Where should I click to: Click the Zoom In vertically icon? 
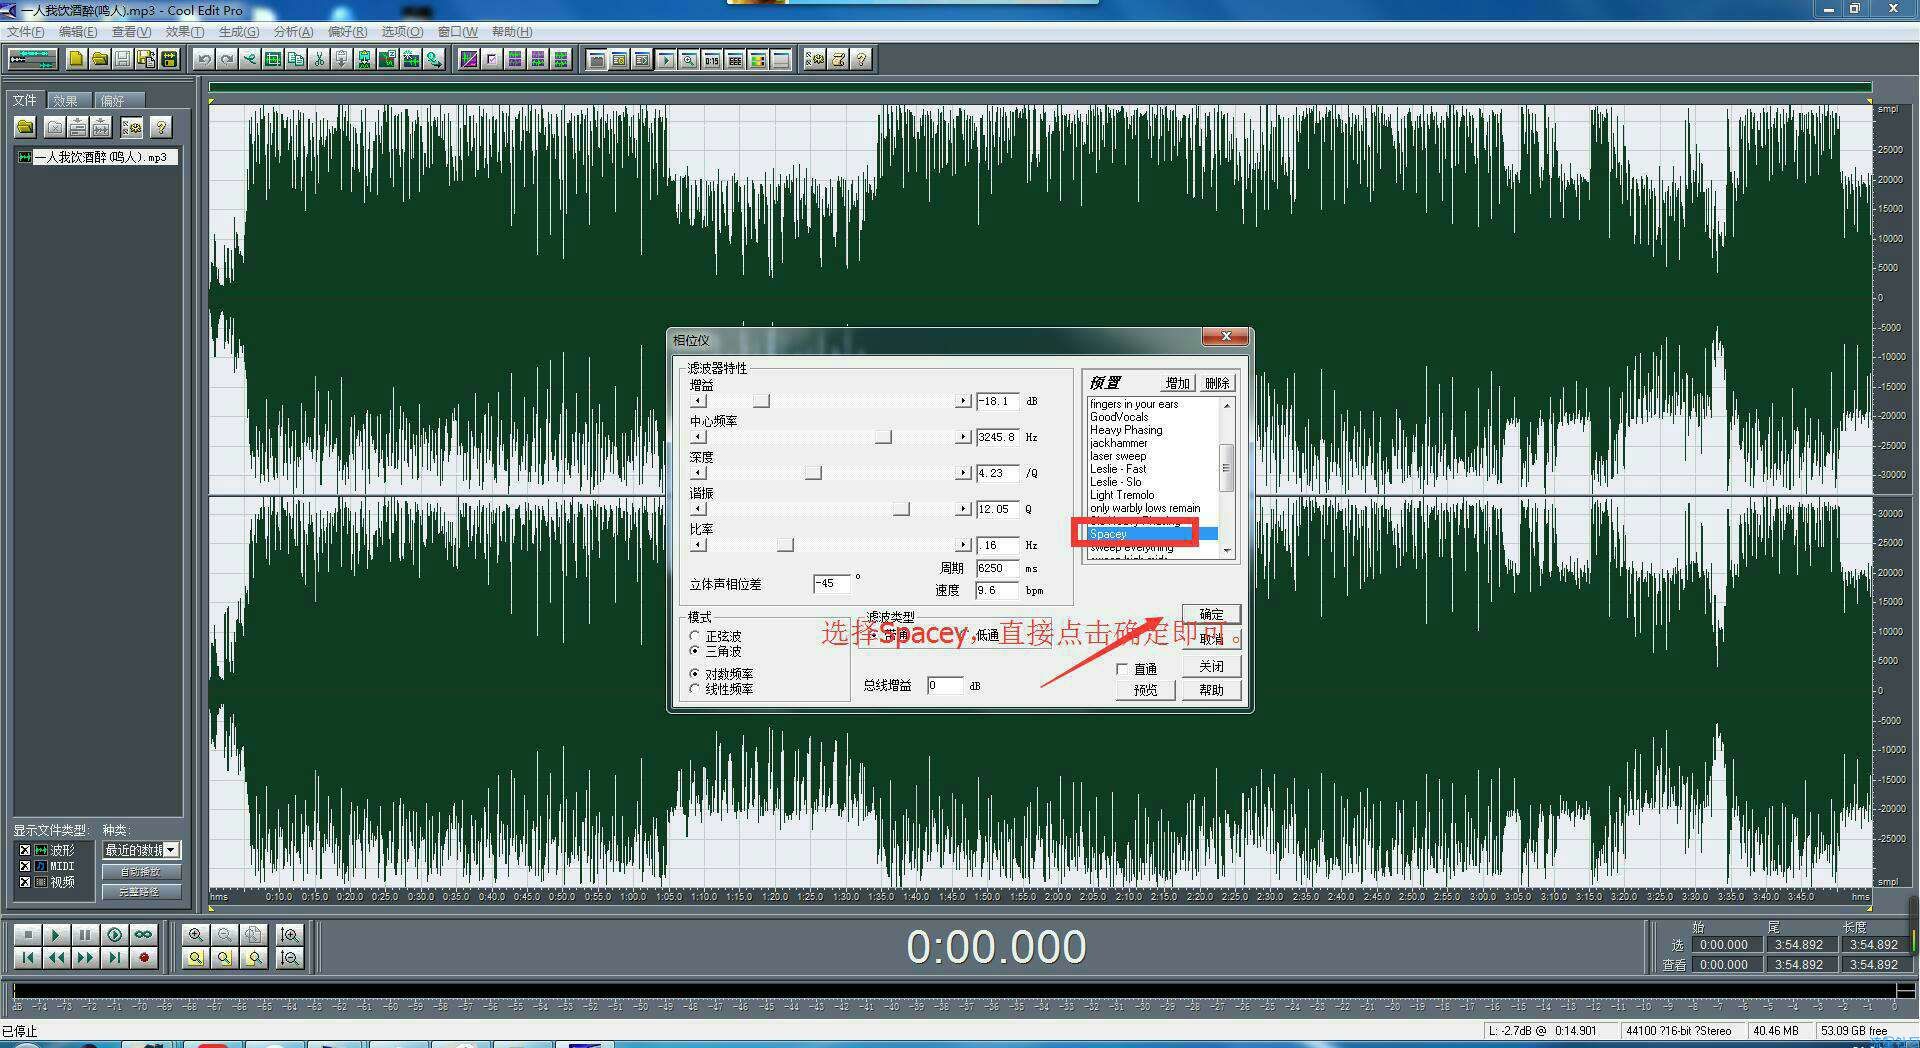[290, 935]
